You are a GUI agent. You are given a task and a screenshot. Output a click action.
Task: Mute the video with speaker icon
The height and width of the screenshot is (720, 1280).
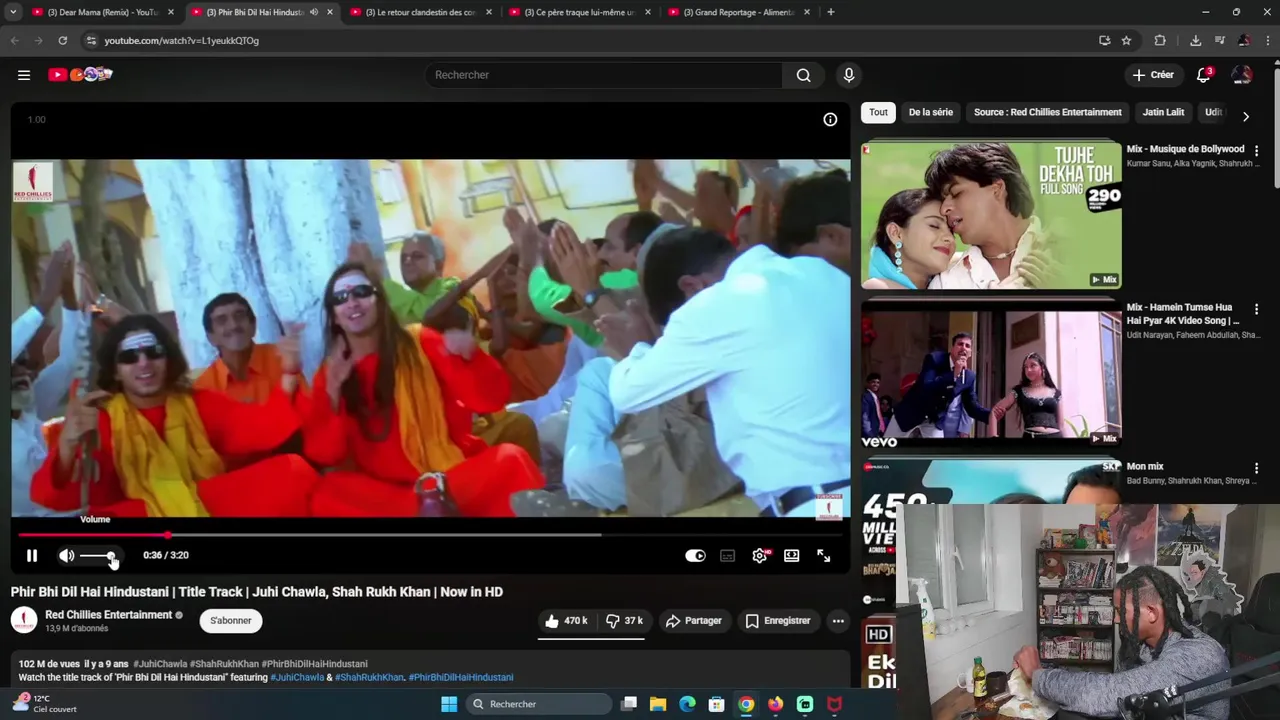(x=66, y=556)
